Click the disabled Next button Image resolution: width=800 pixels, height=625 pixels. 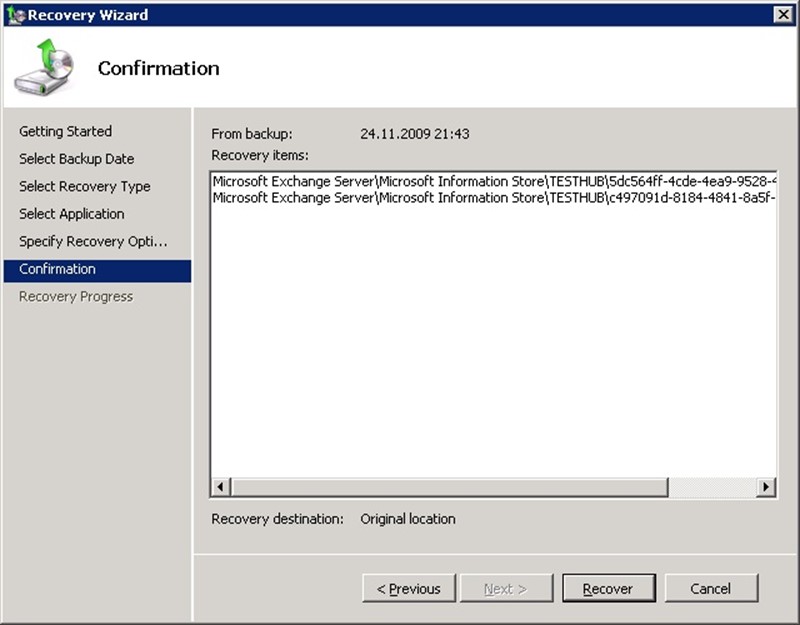504,589
